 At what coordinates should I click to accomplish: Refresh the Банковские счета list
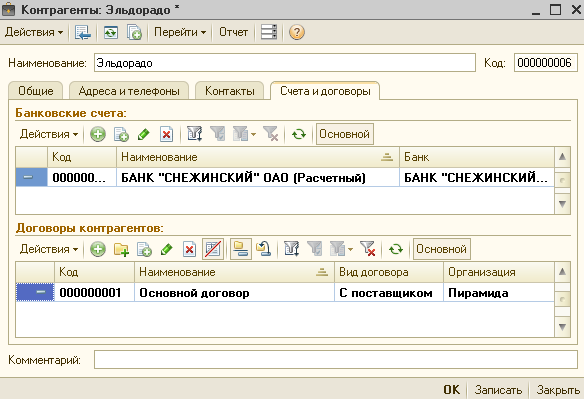[299, 134]
